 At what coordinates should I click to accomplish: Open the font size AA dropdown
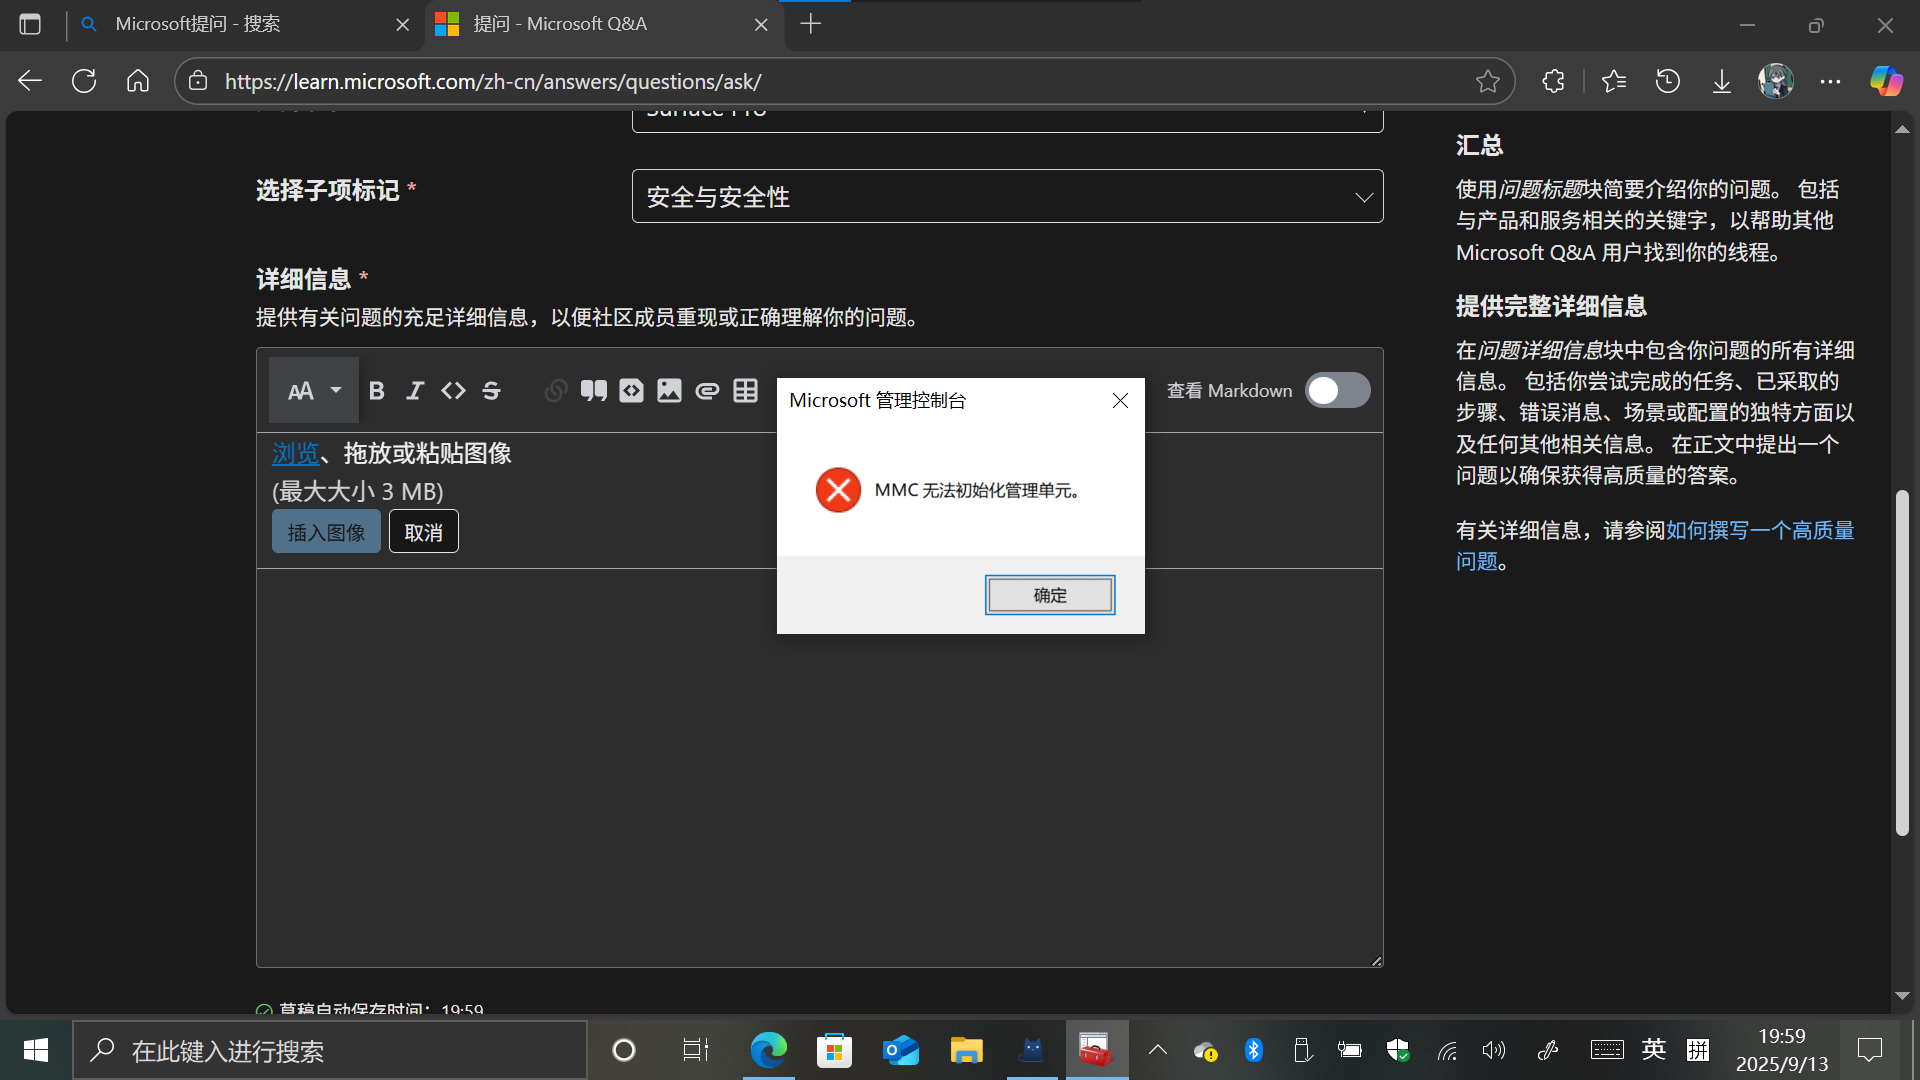coord(314,390)
